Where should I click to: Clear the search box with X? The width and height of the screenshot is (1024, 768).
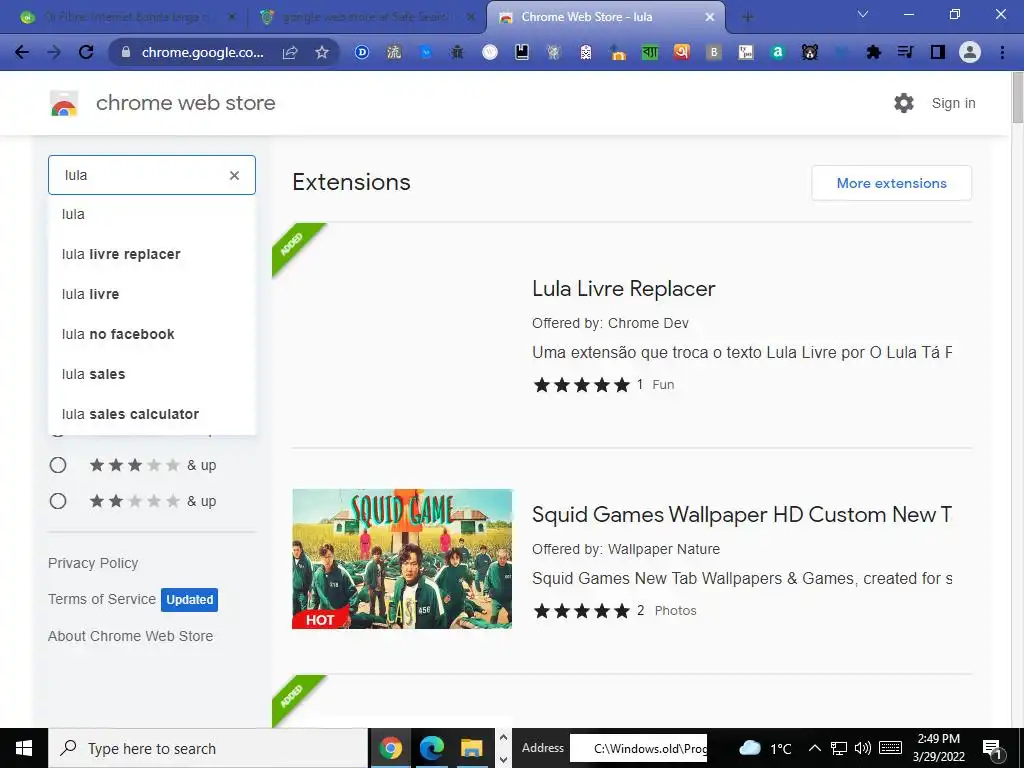coord(234,175)
